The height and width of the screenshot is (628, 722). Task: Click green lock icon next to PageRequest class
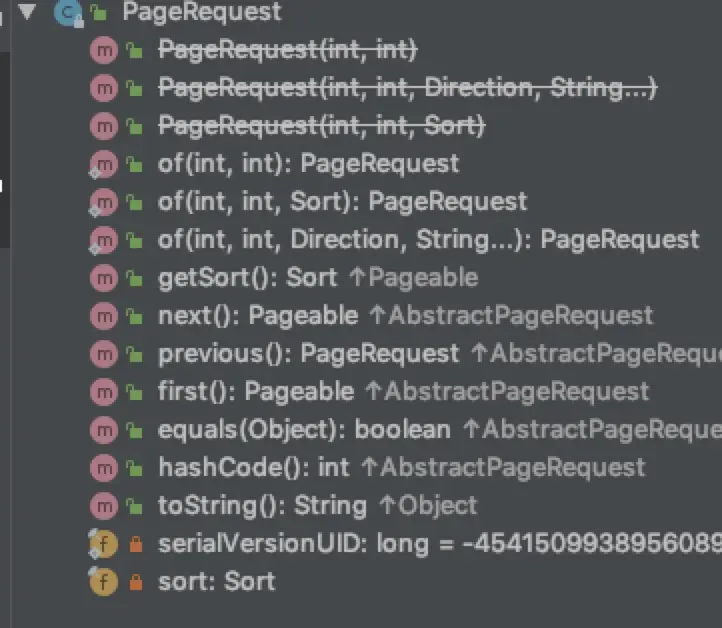pos(99,12)
